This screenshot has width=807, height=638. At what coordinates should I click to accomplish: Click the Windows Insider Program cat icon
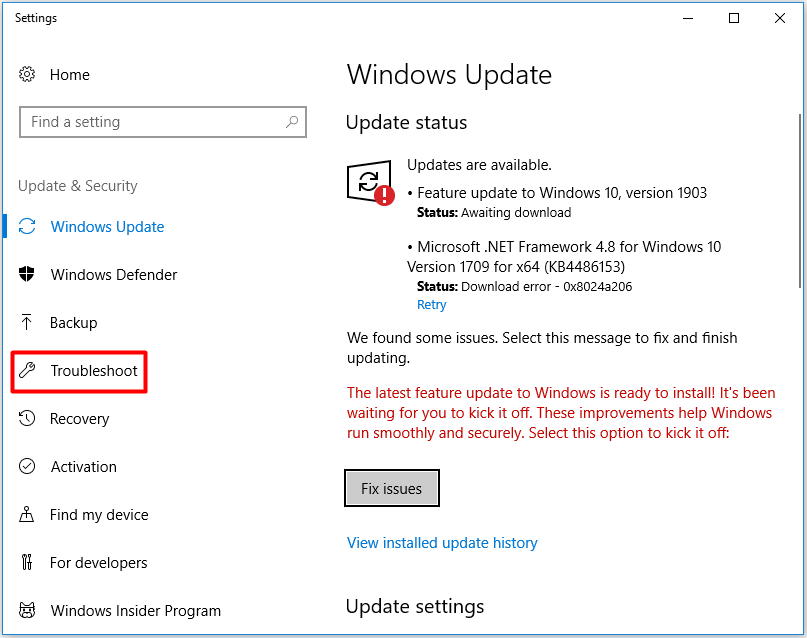click(x=27, y=610)
